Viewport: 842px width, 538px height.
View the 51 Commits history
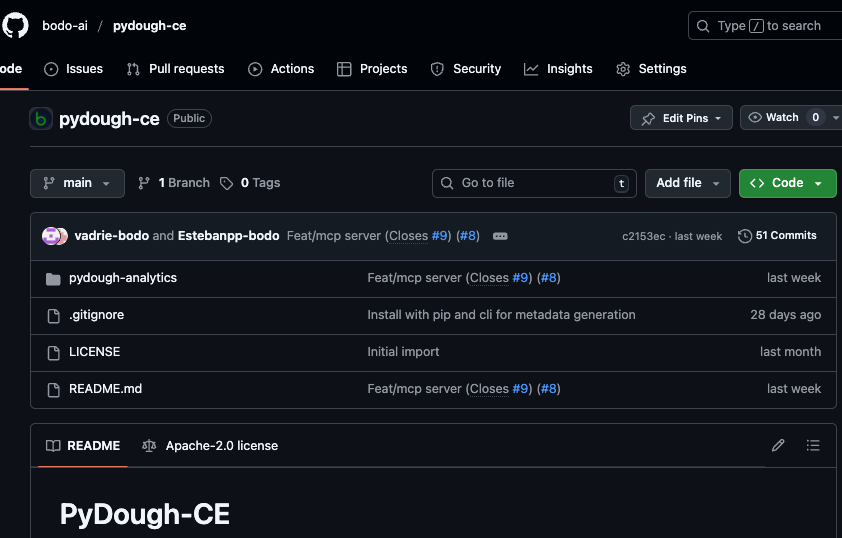778,236
